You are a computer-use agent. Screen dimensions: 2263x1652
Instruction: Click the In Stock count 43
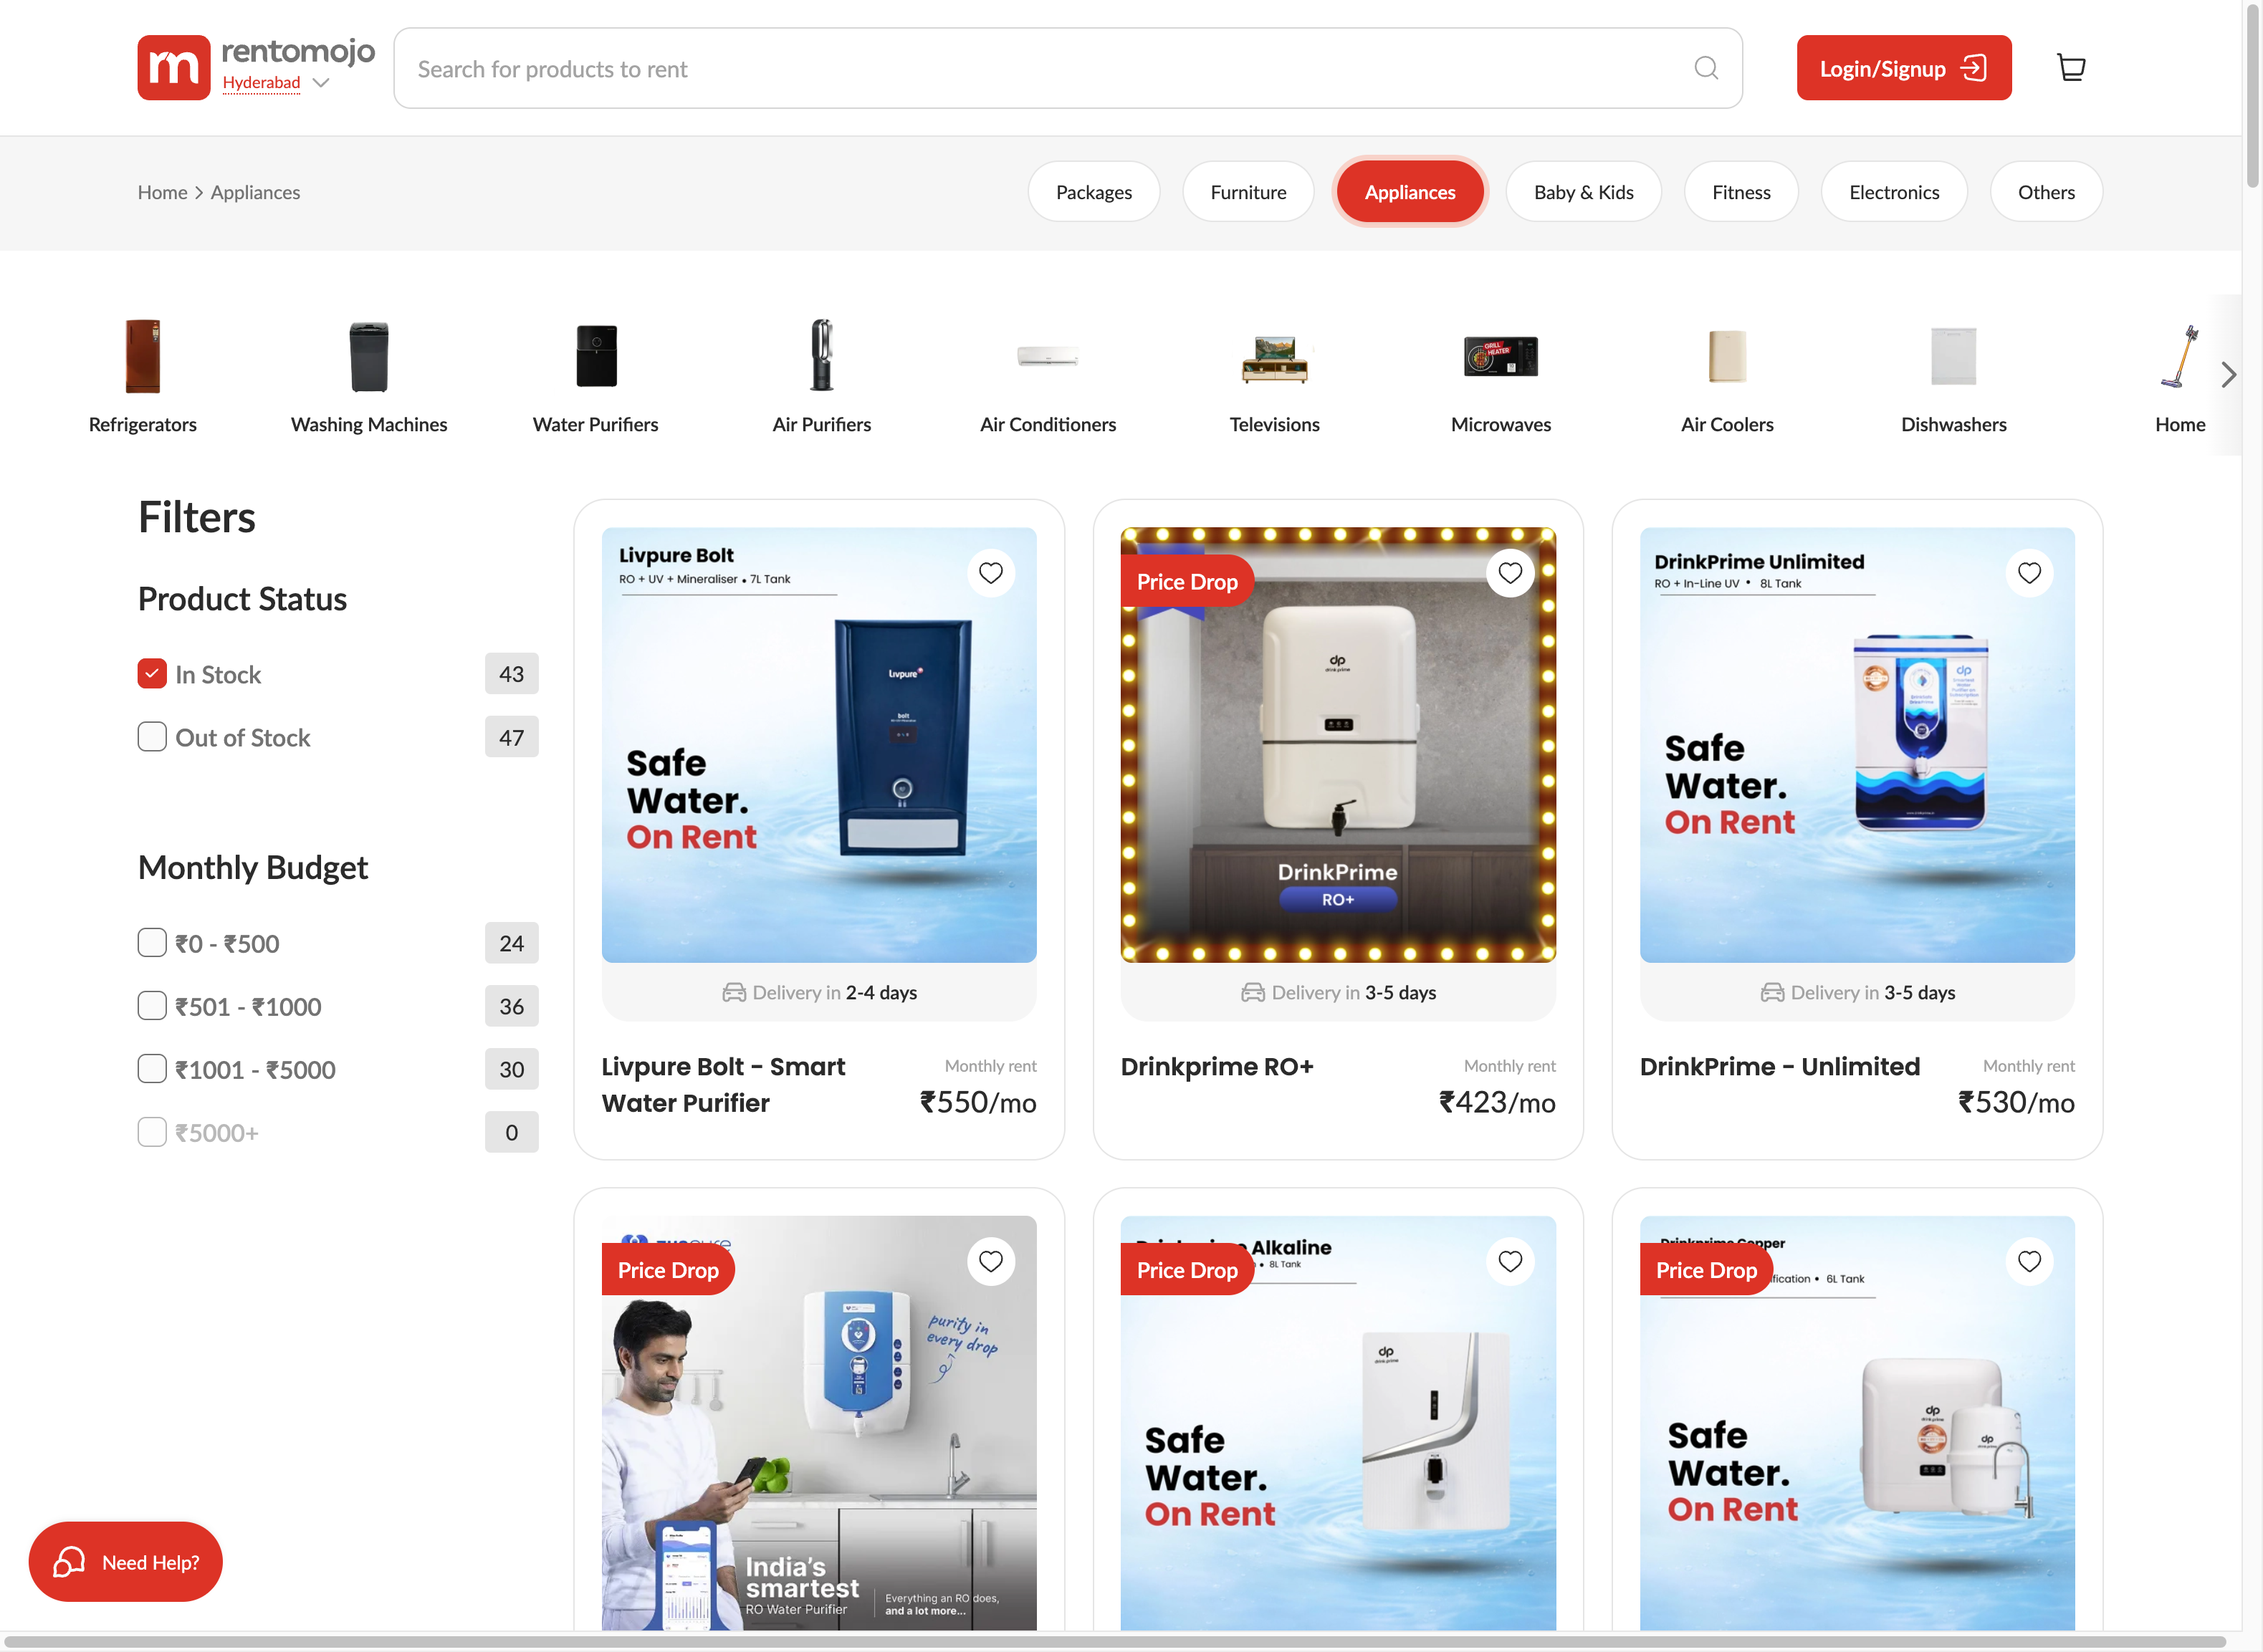tap(511, 674)
